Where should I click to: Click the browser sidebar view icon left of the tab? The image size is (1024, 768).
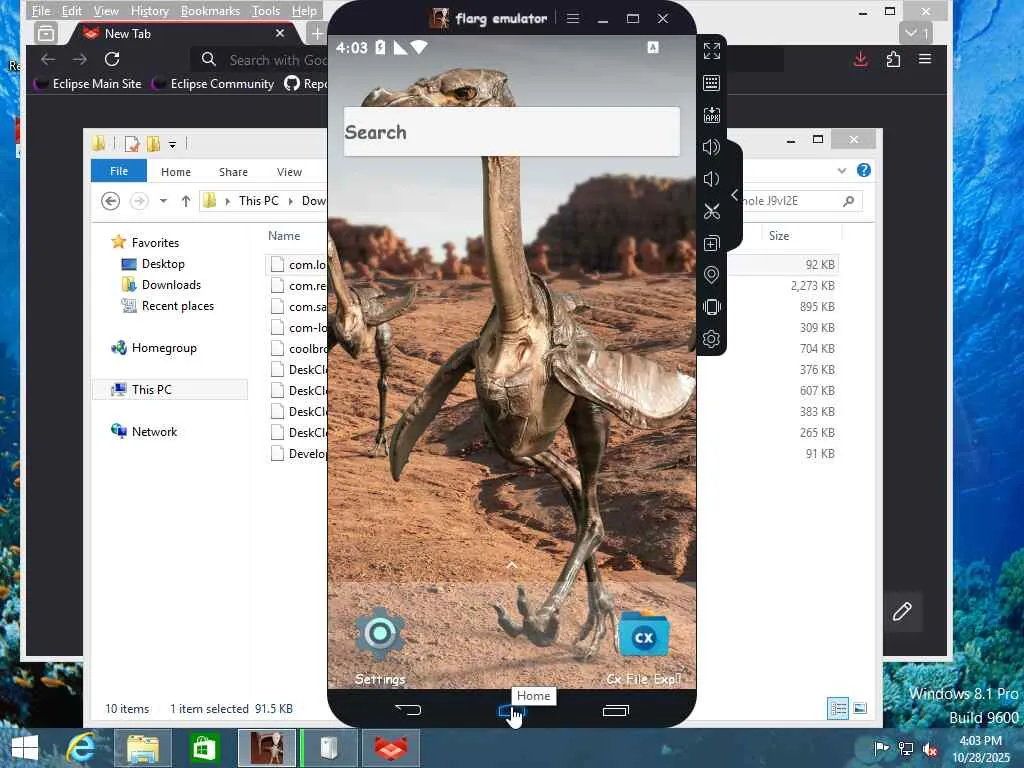point(46,33)
